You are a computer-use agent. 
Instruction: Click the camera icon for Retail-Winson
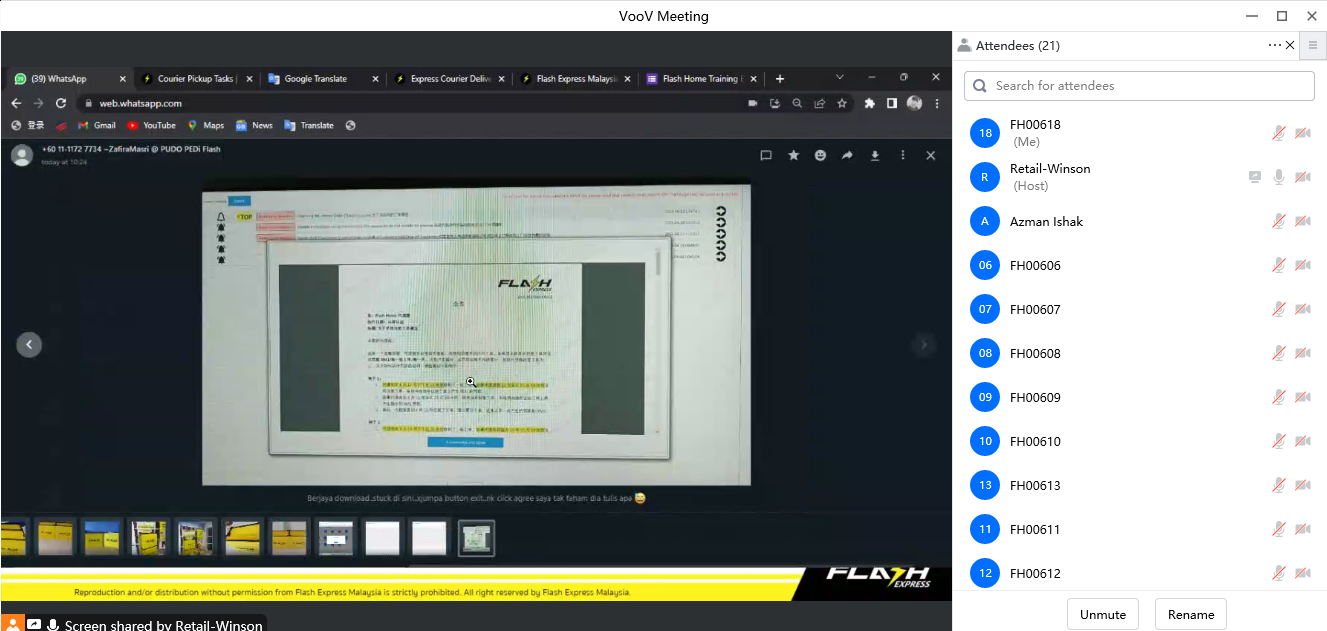(1303, 177)
